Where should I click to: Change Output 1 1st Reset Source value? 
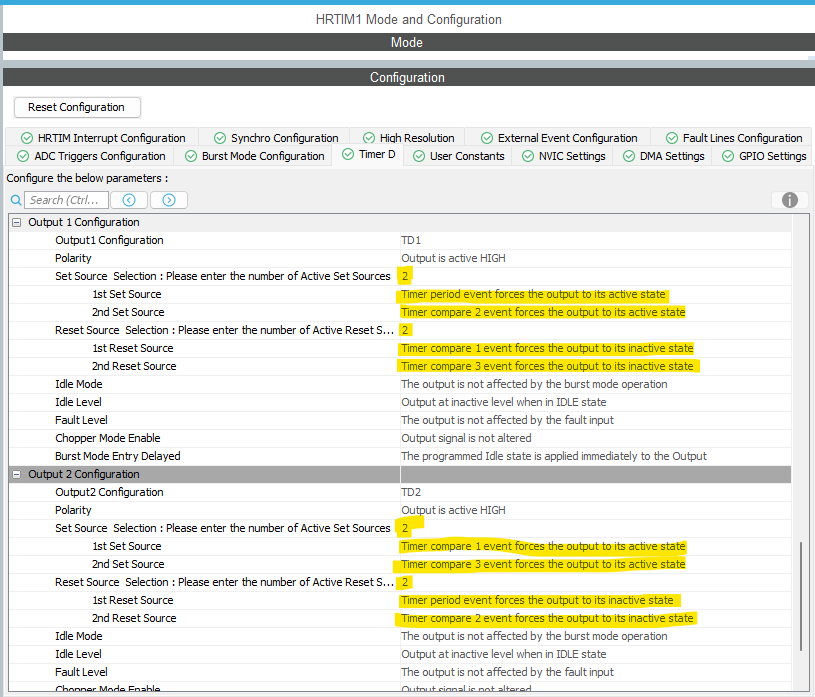click(596, 349)
